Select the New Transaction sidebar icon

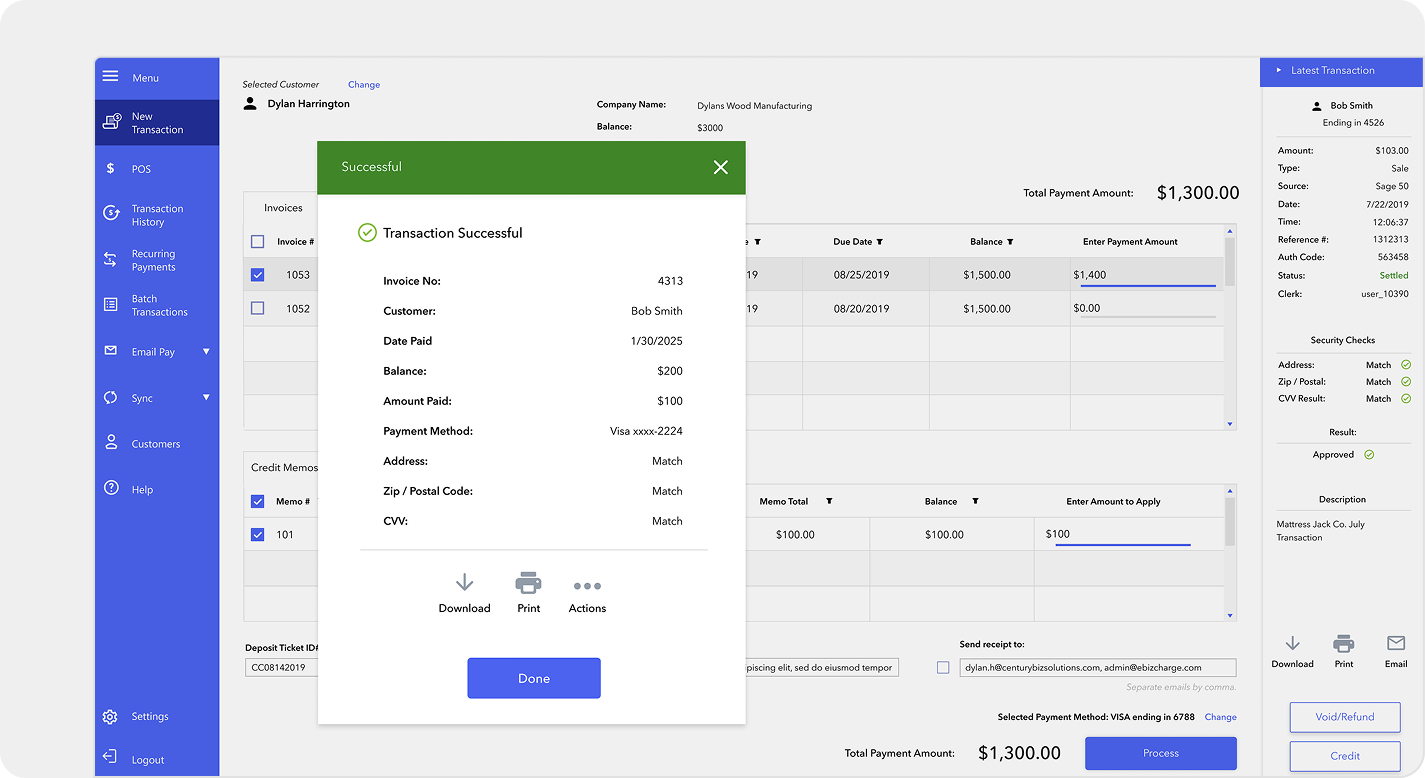tap(112, 122)
